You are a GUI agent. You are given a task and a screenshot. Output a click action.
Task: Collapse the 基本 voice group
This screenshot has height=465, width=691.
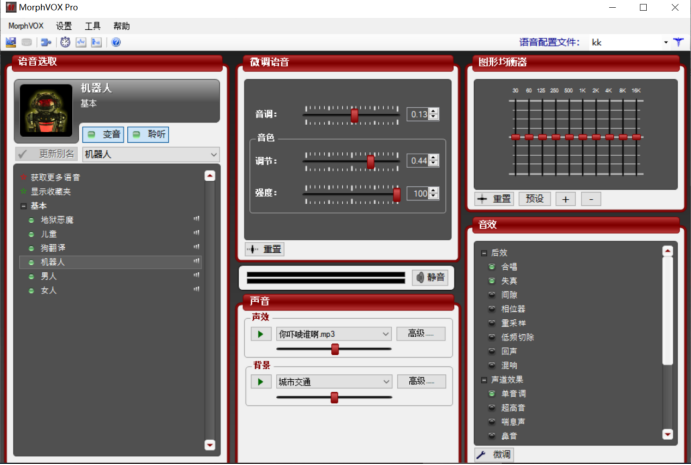[24, 206]
